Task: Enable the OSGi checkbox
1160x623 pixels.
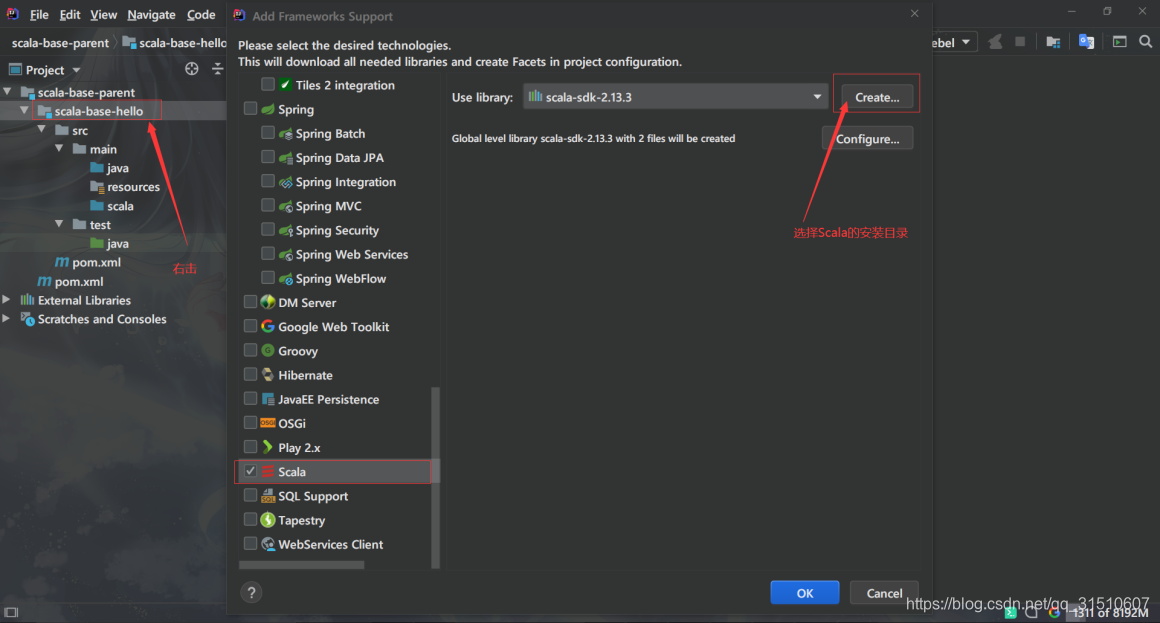Action: (x=251, y=423)
